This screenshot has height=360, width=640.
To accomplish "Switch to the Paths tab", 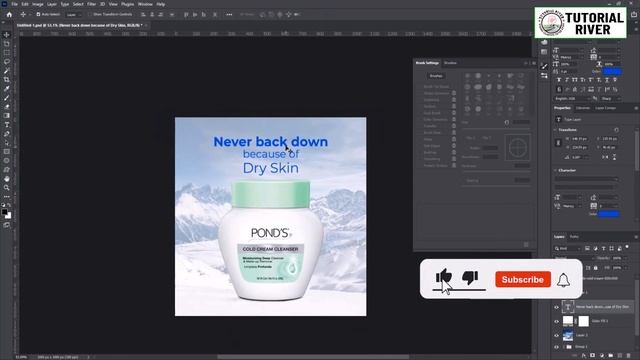I will [574, 237].
